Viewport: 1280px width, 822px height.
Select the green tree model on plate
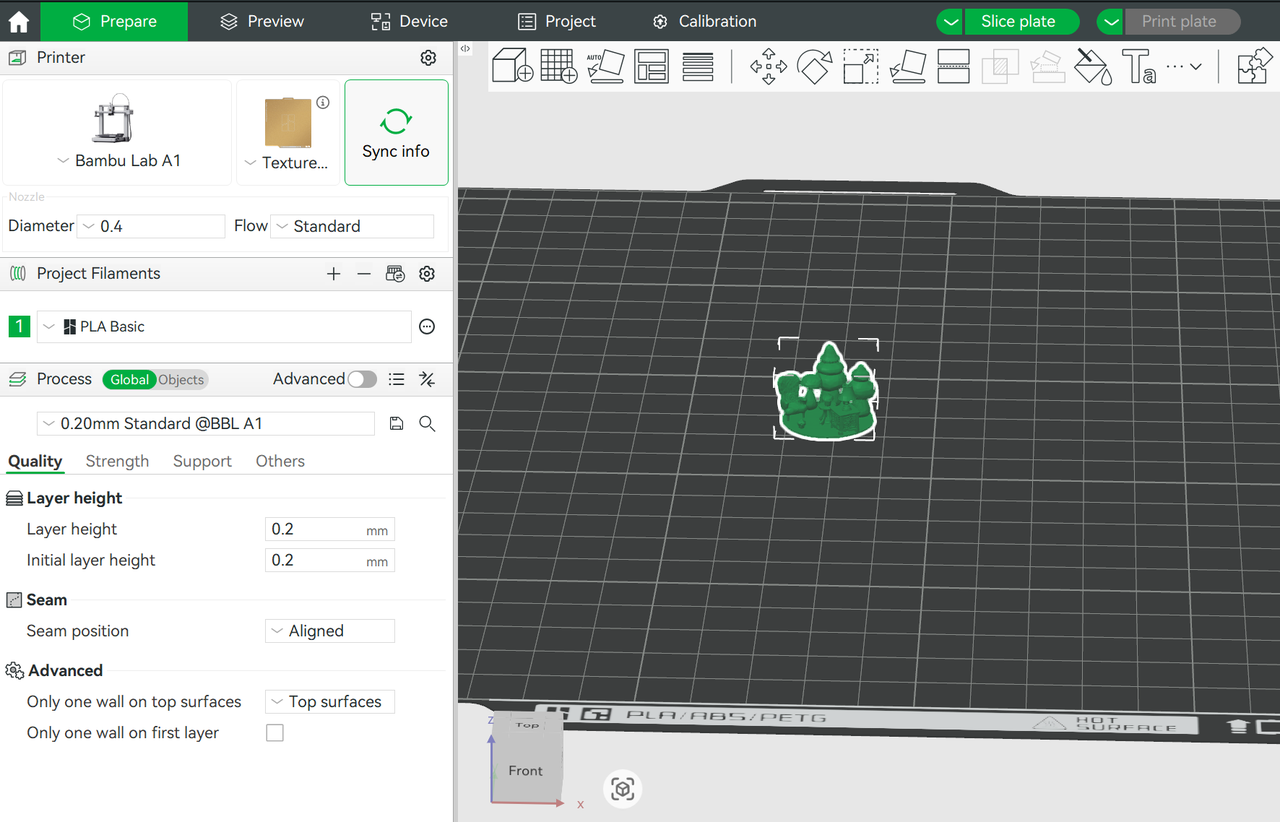tap(826, 395)
